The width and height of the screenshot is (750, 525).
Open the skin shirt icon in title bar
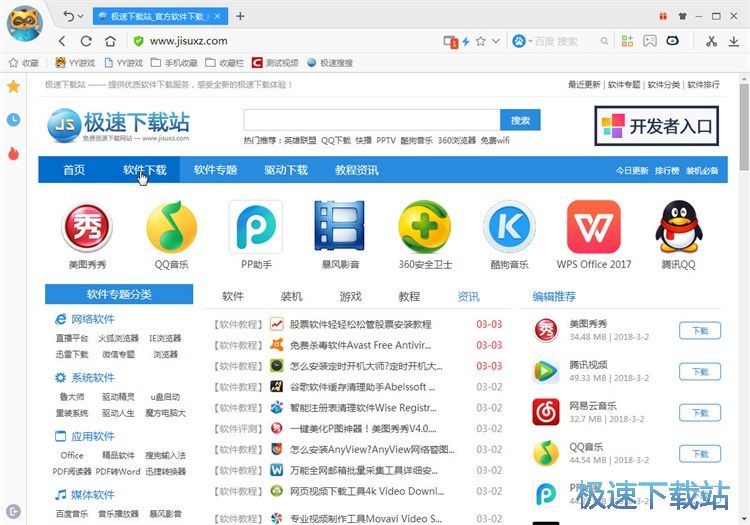[x=683, y=16]
